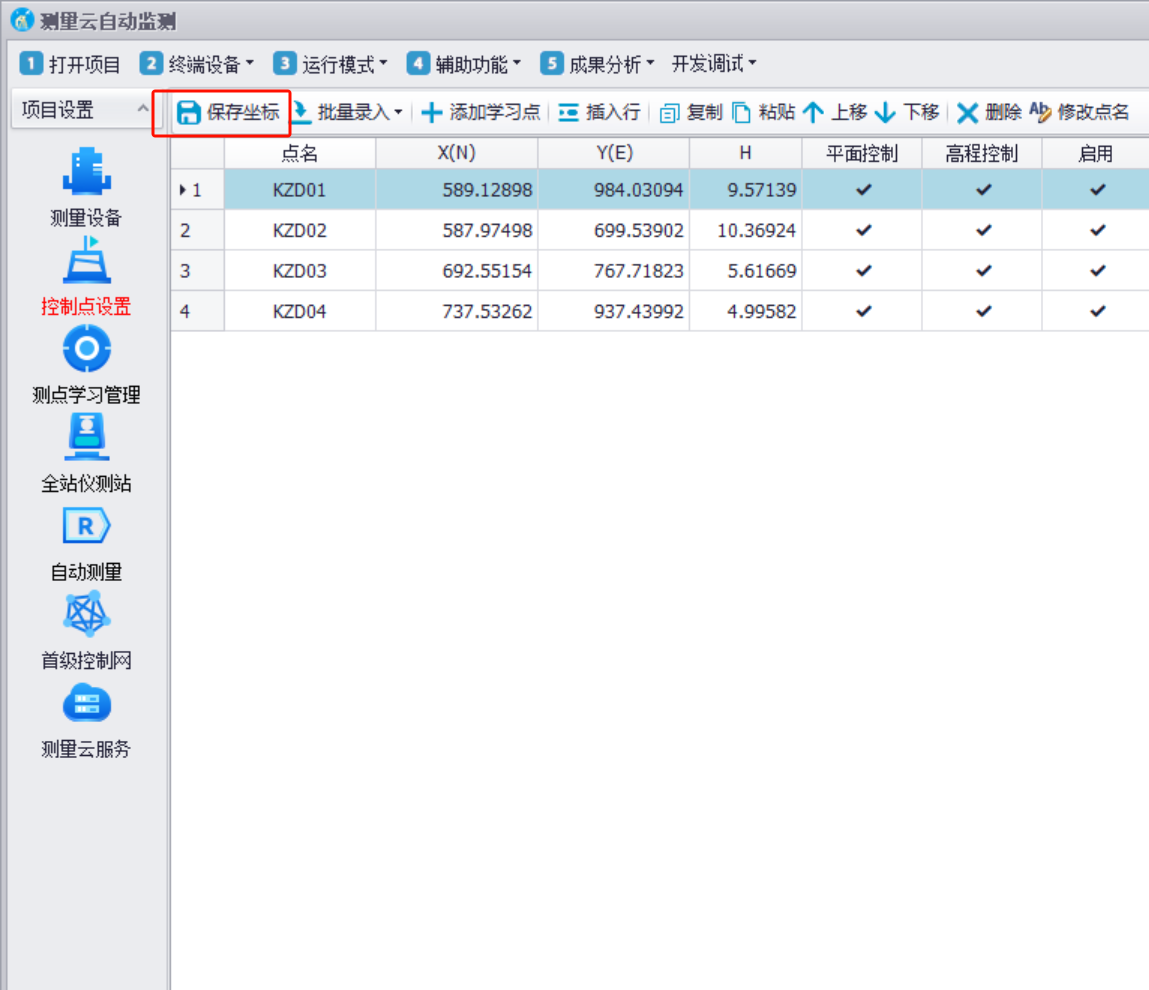Open the 测量云服务 cloud icon

(86, 704)
